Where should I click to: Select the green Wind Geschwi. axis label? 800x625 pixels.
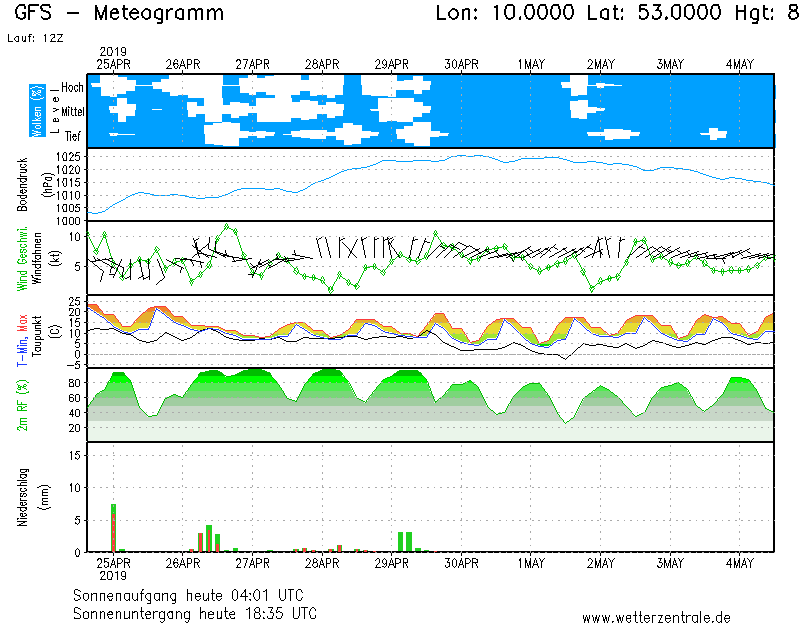22,258
